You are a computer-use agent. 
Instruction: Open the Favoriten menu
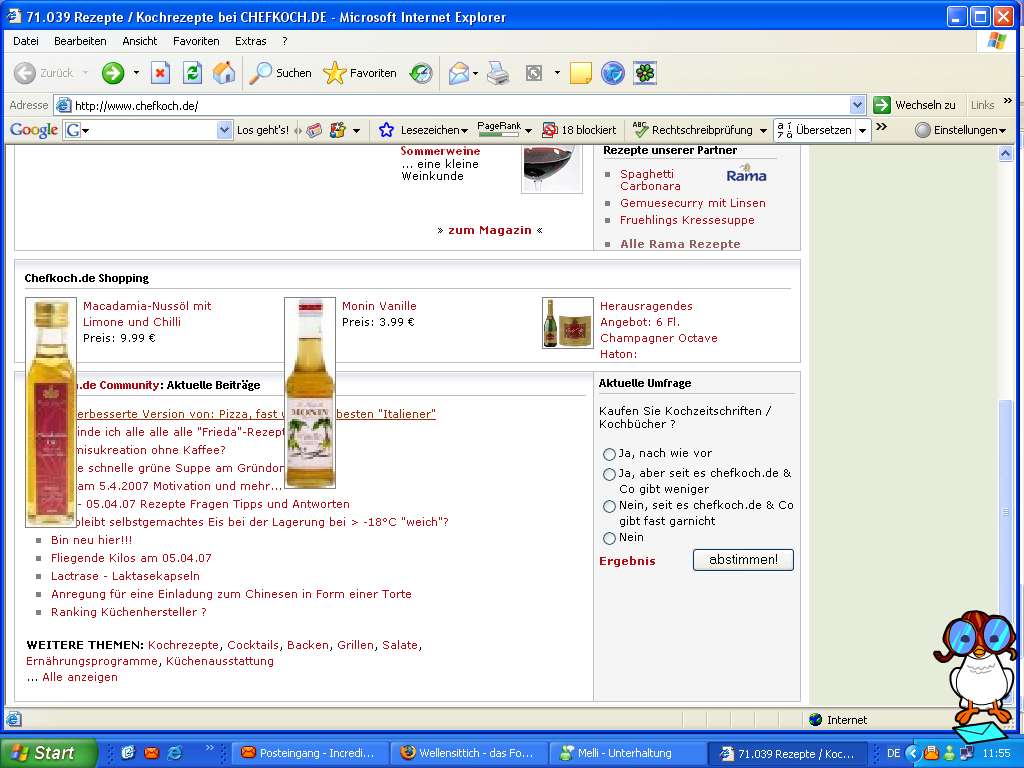tap(196, 41)
